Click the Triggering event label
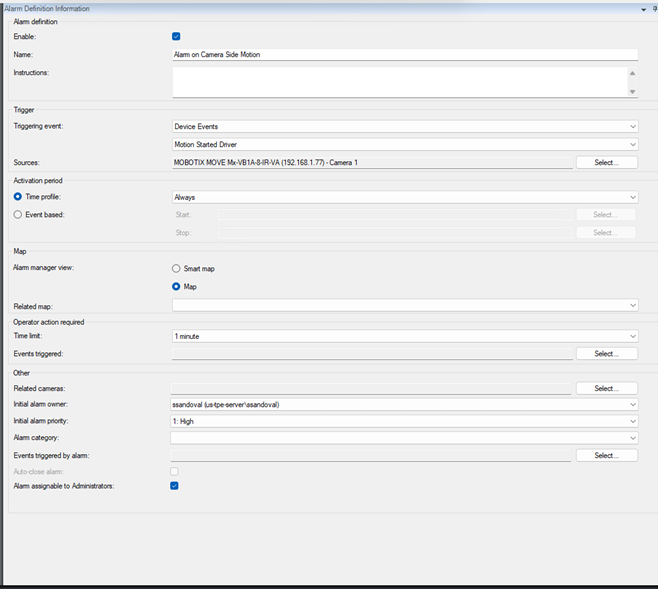 [38, 126]
